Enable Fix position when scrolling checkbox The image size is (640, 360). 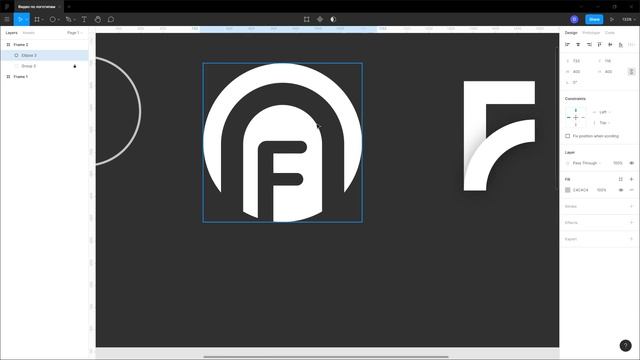[x=567, y=136]
